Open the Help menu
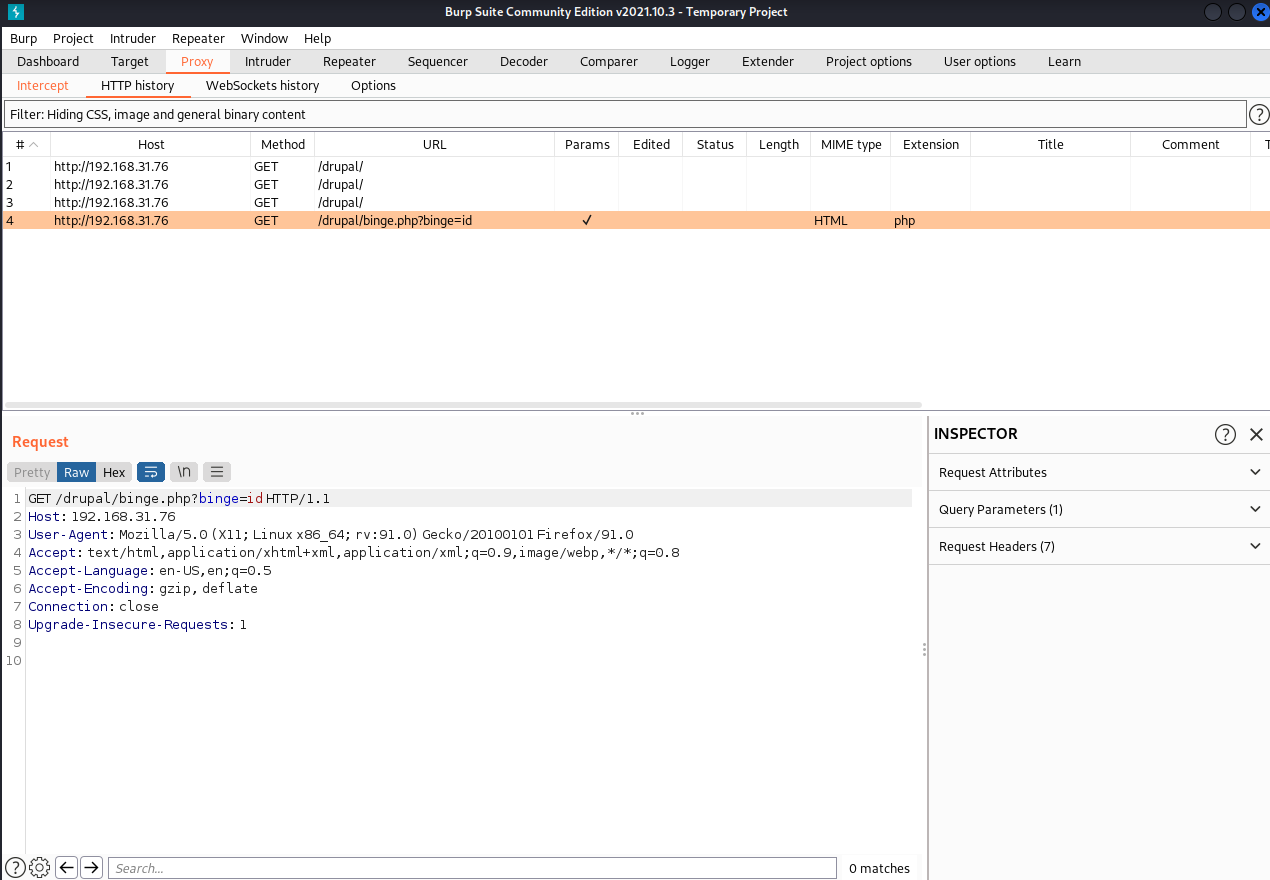This screenshot has height=880, width=1270. 317,38
